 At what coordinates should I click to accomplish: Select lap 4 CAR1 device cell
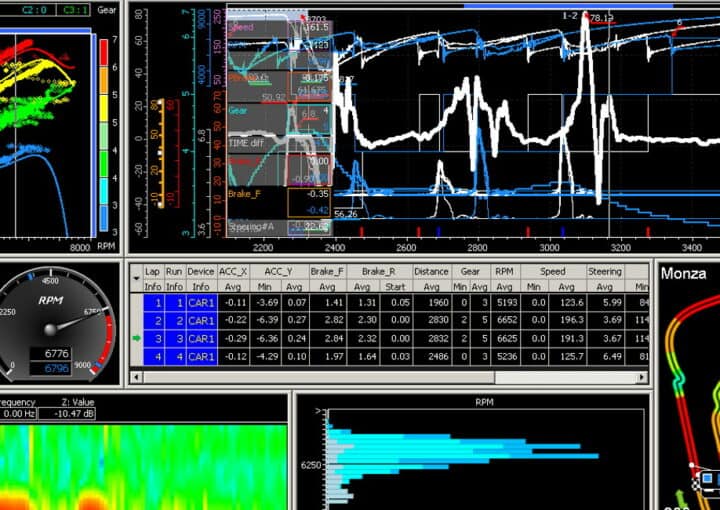(201, 356)
